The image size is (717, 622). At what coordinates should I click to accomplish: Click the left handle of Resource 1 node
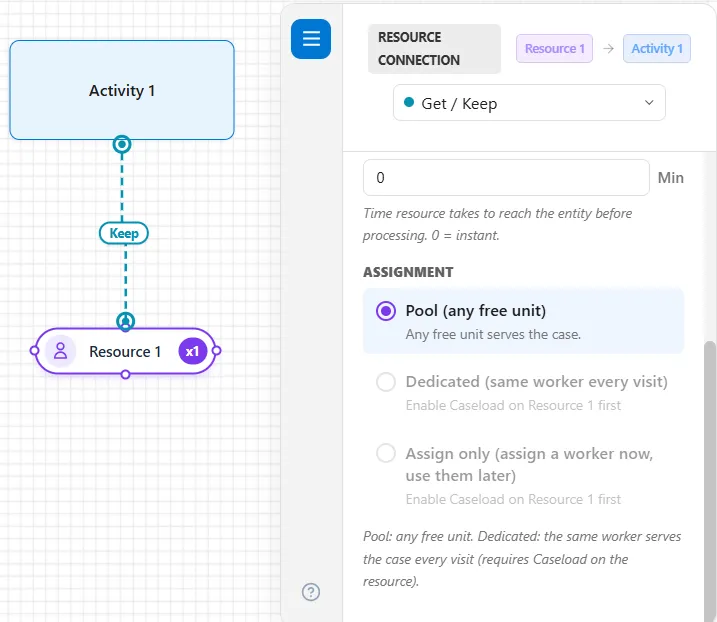tap(34, 351)
